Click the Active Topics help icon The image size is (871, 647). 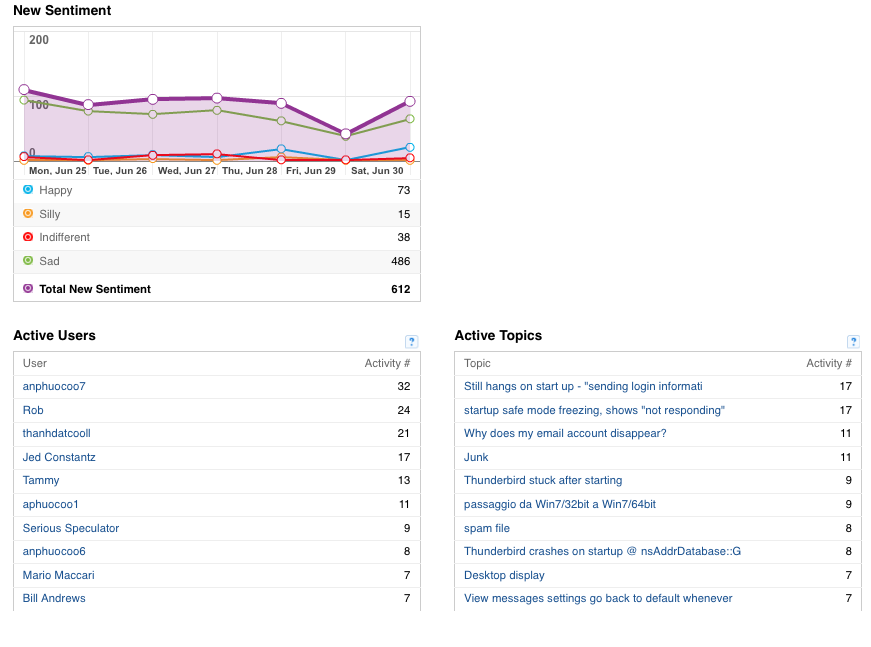point(853,342)
